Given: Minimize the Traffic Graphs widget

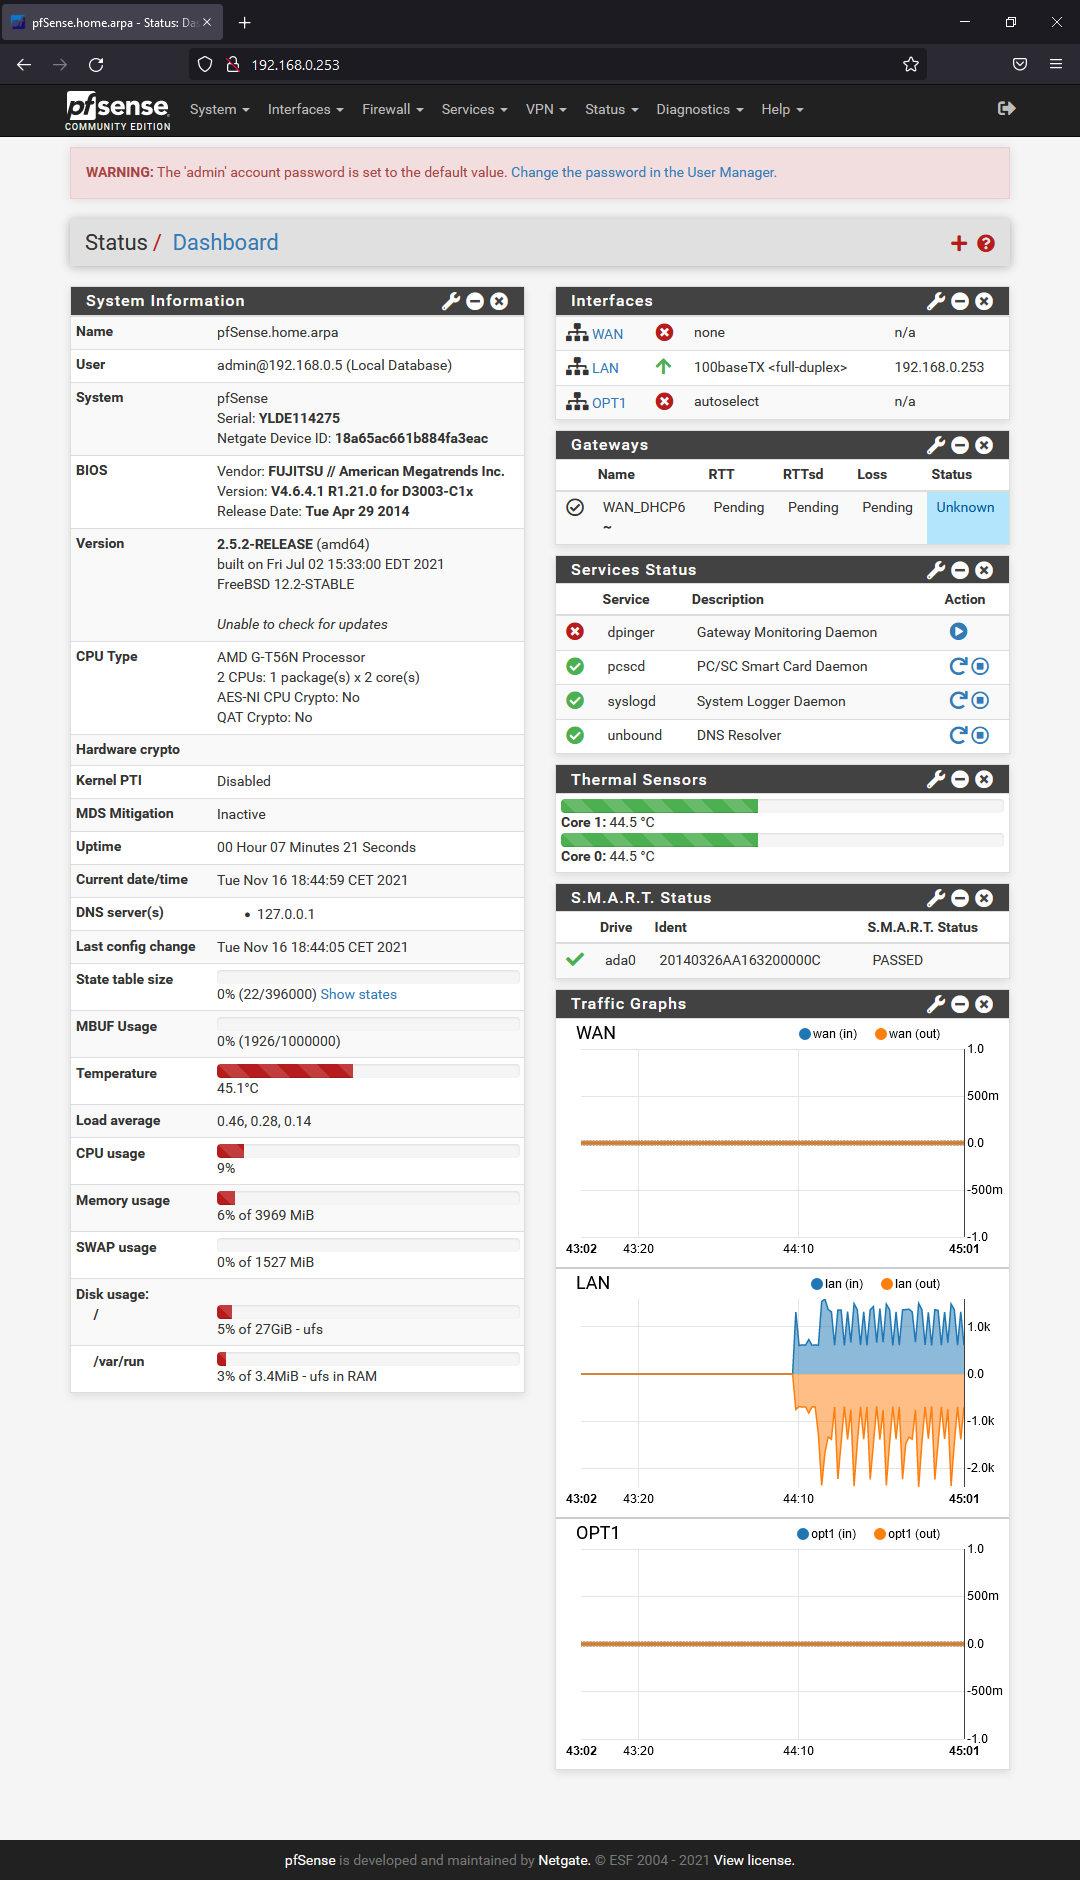Looking at the screenshot, I should [x=960, y=1004].
